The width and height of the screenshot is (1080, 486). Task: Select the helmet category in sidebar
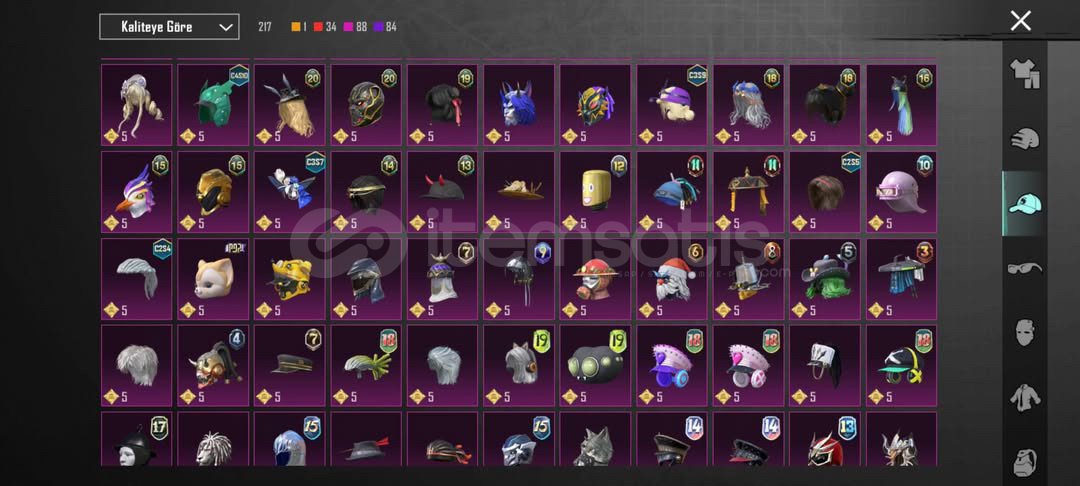1025,138
